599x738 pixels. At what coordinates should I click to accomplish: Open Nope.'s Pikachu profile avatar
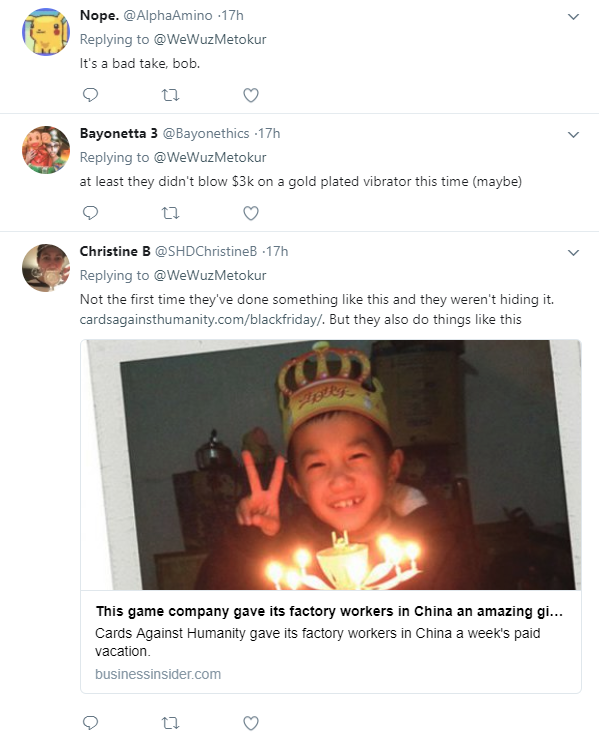pos(46,32)
